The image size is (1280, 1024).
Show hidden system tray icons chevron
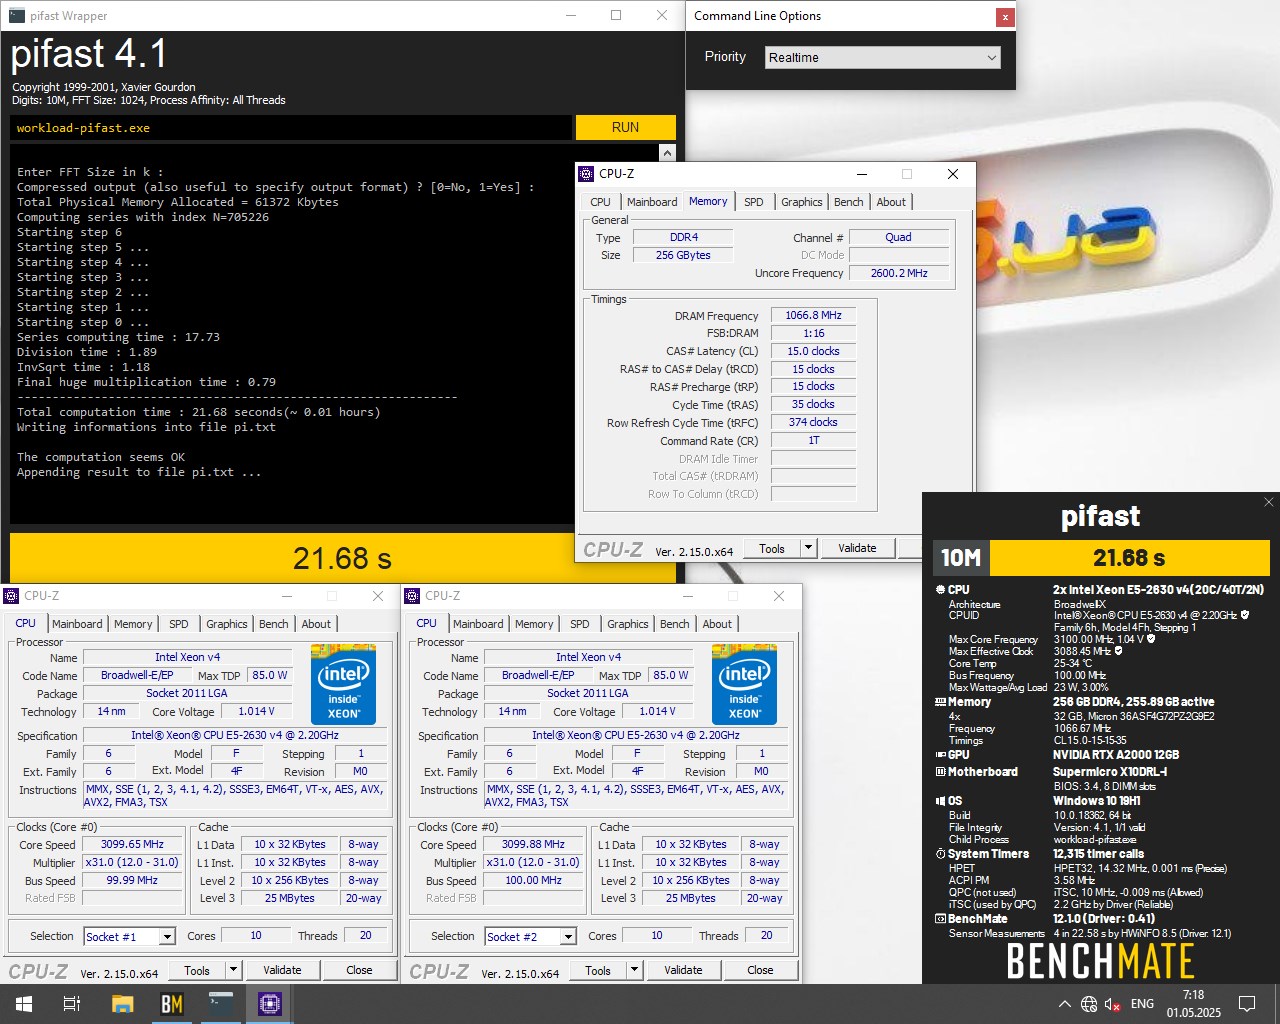(1064, 1004)
